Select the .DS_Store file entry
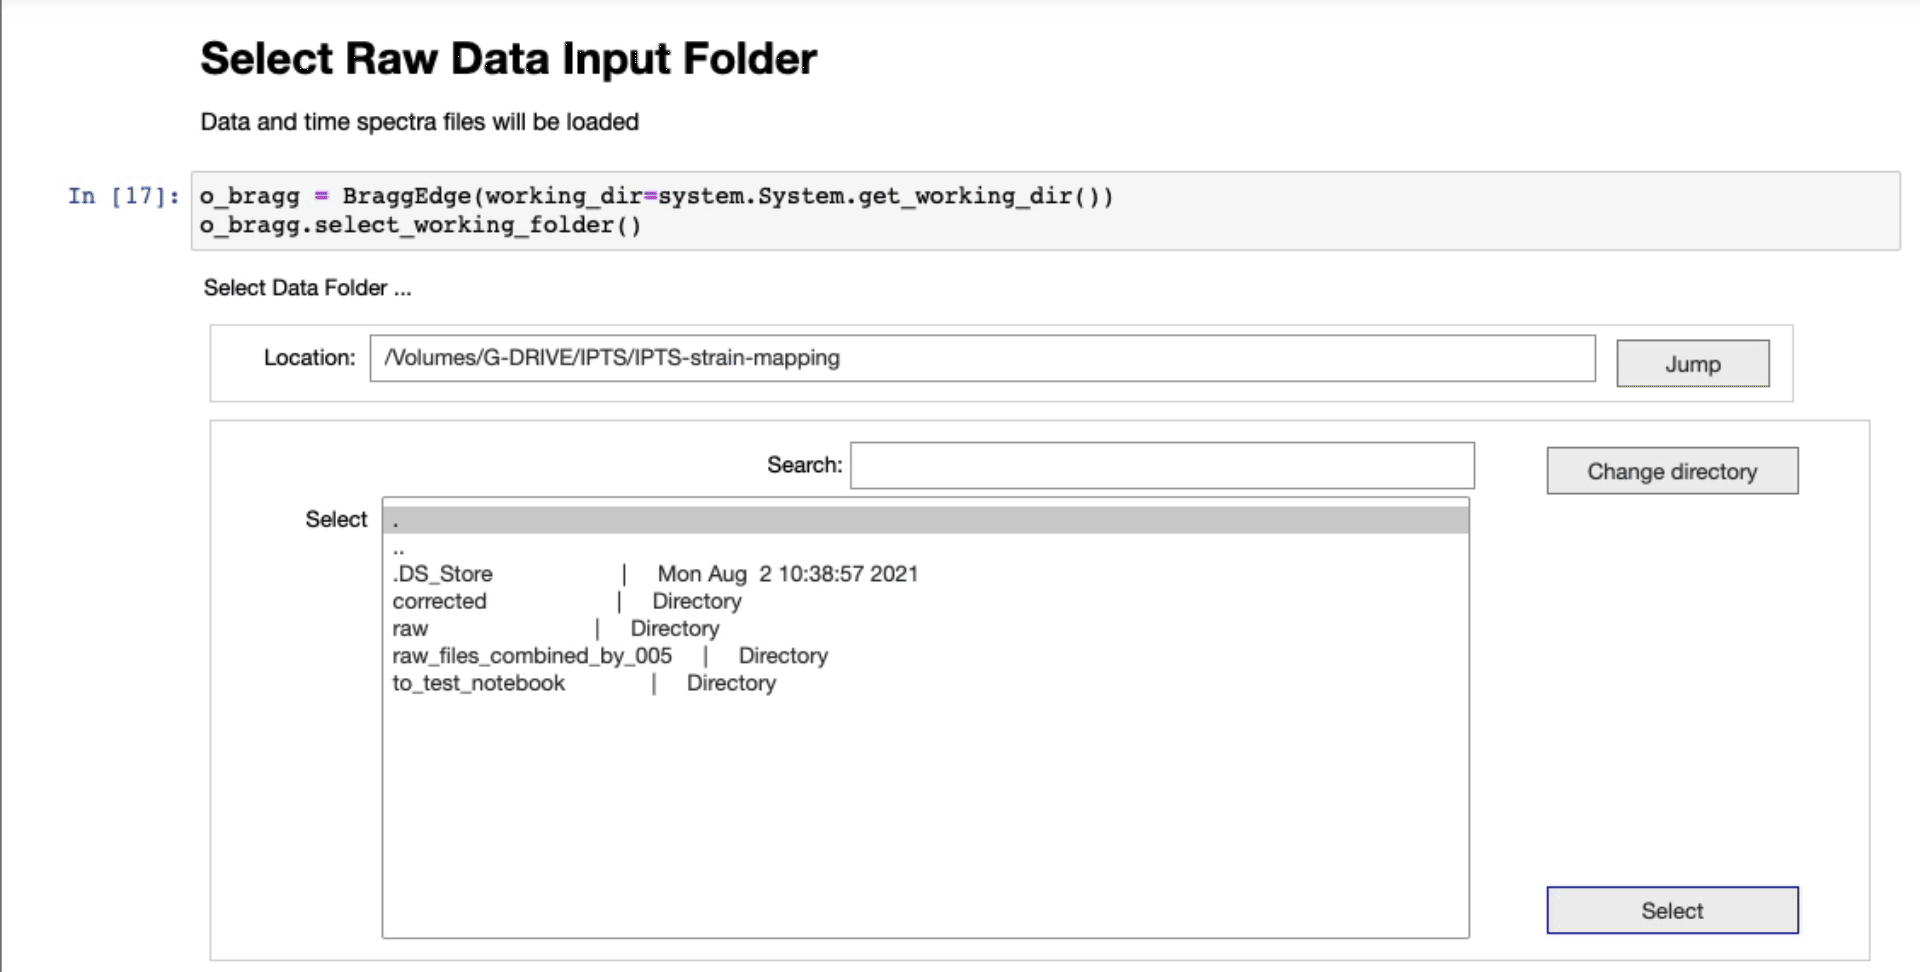Image resolution: width=1920 pixels, height=972 pixels. (443, 574)
